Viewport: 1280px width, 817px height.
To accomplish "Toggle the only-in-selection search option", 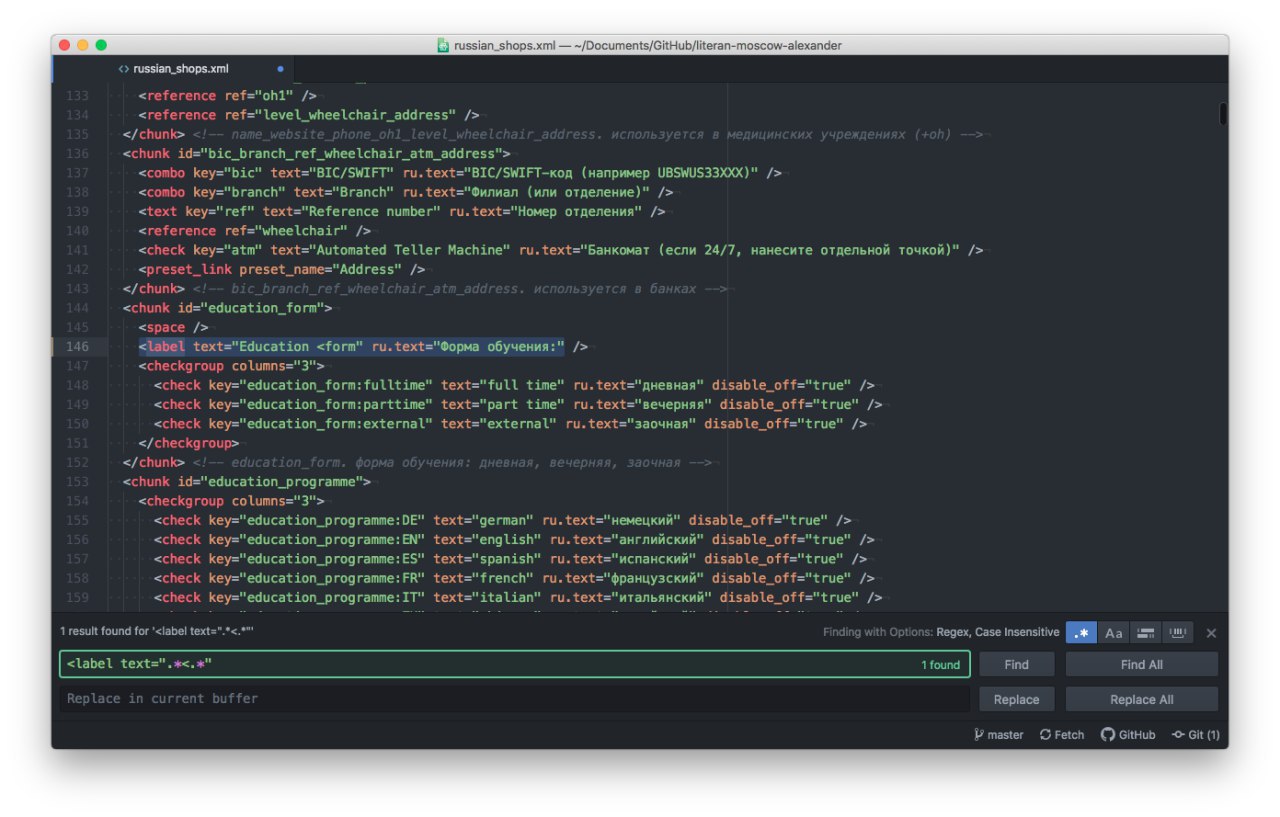I will click(x=1146, y=633).
